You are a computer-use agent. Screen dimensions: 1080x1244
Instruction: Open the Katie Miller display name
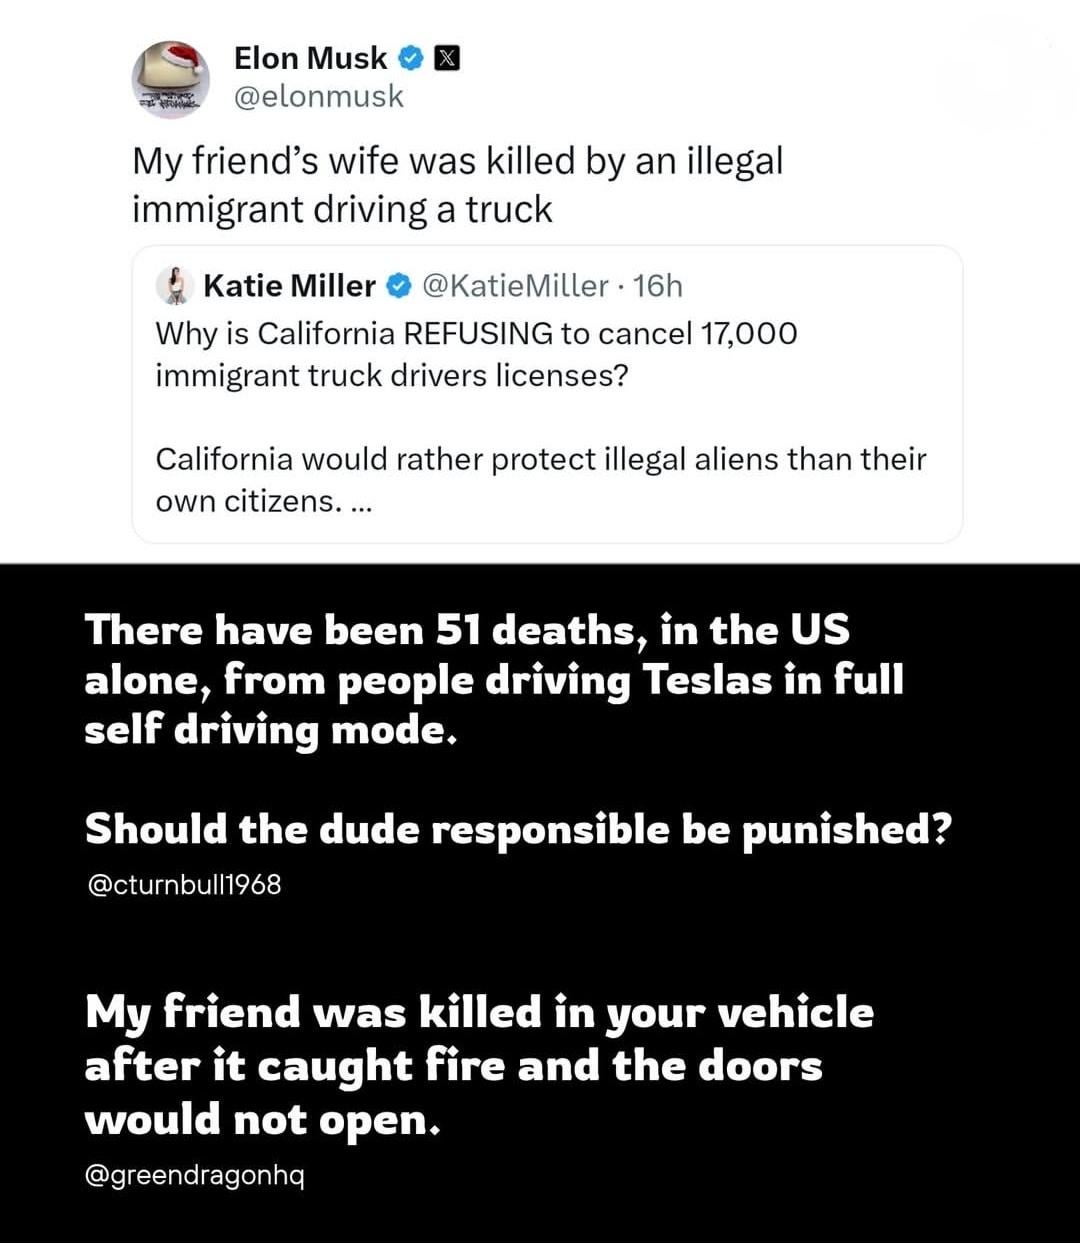coord(289,286)
